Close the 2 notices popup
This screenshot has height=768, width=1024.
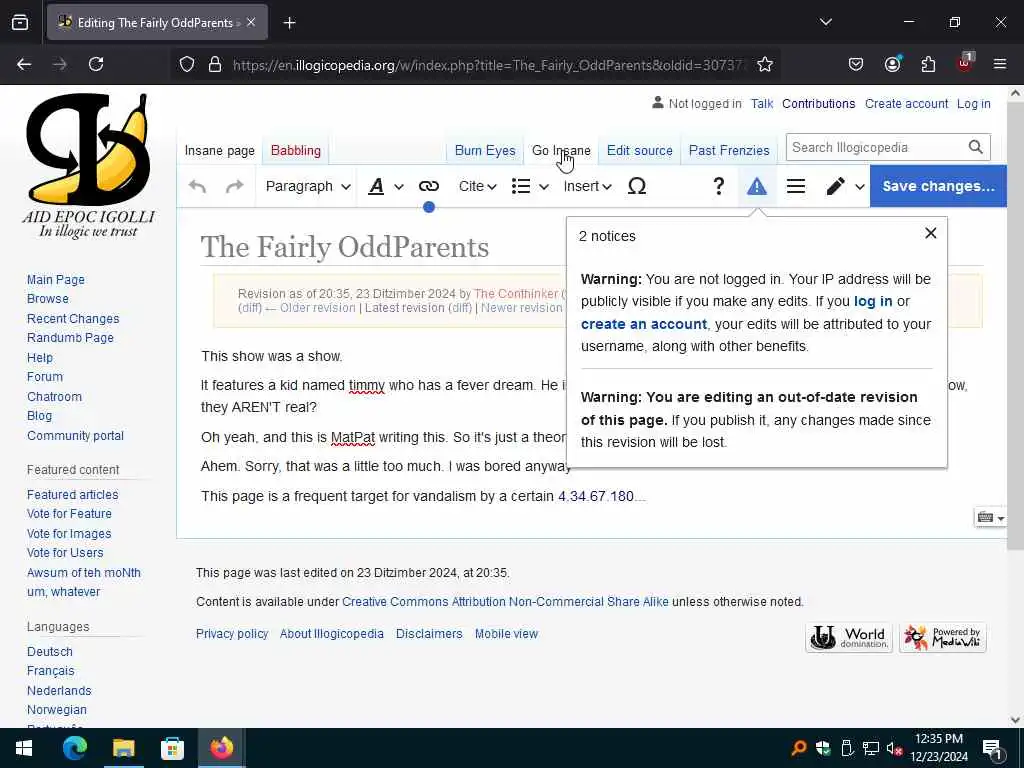click(931, 233)
